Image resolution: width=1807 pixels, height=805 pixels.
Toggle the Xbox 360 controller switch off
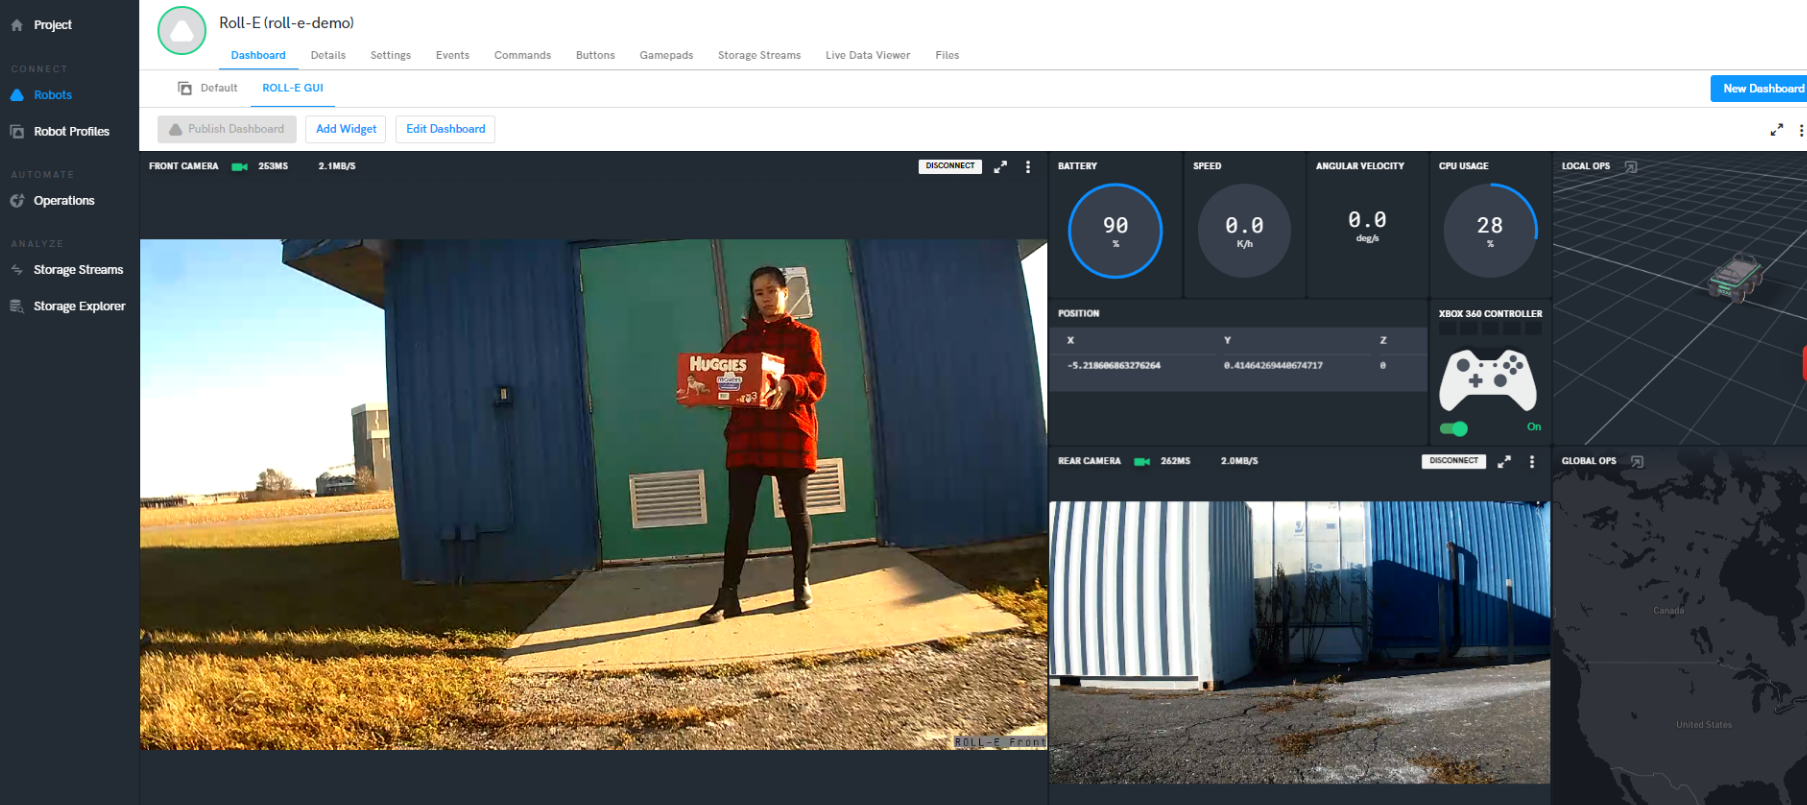coord(1454,429)
